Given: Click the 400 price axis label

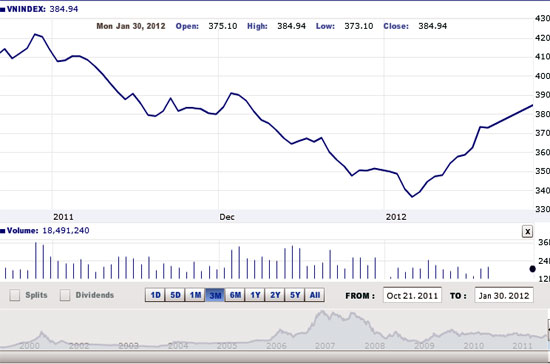Looking at the screenshot, I should pyautogui.click(x=542, y=76).
